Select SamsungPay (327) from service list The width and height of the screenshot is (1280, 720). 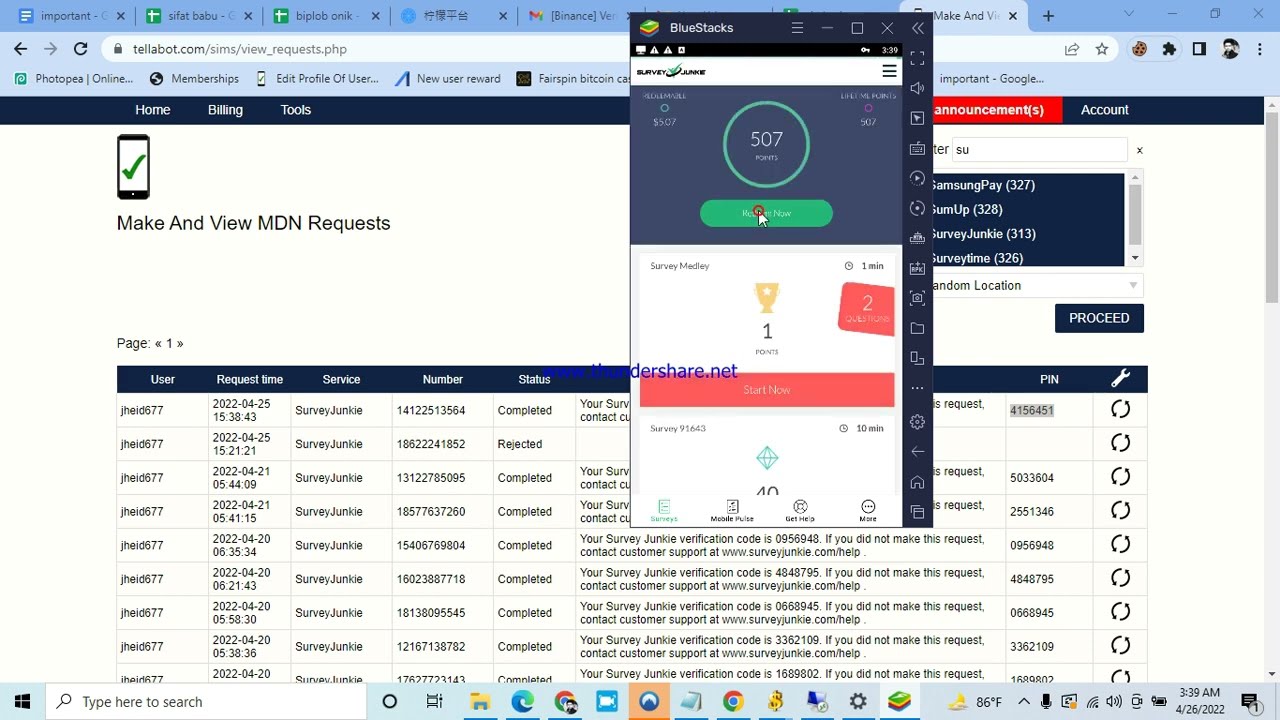pyautogui.click(x=983, y=185)
